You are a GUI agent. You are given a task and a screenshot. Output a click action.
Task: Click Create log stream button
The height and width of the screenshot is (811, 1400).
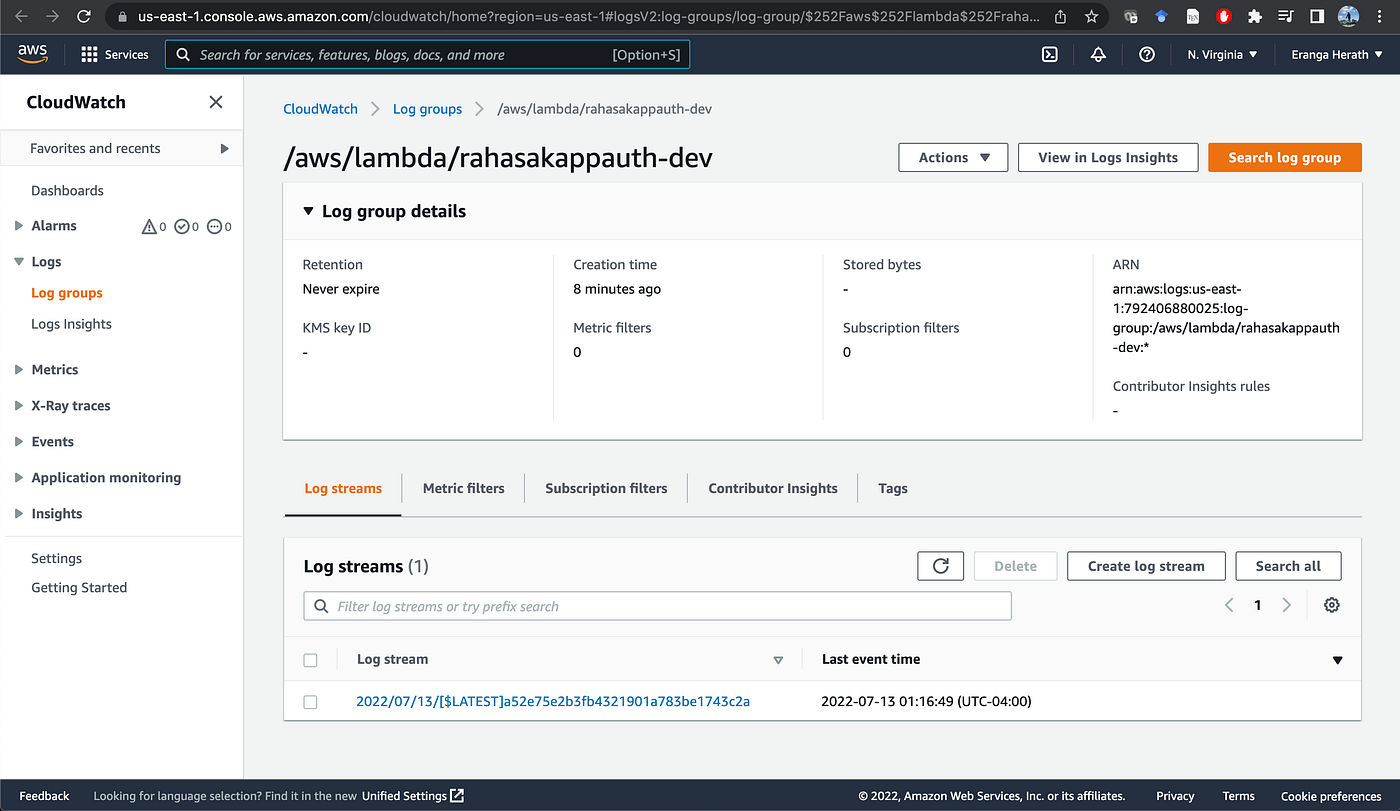click(x=1146, y=566)
